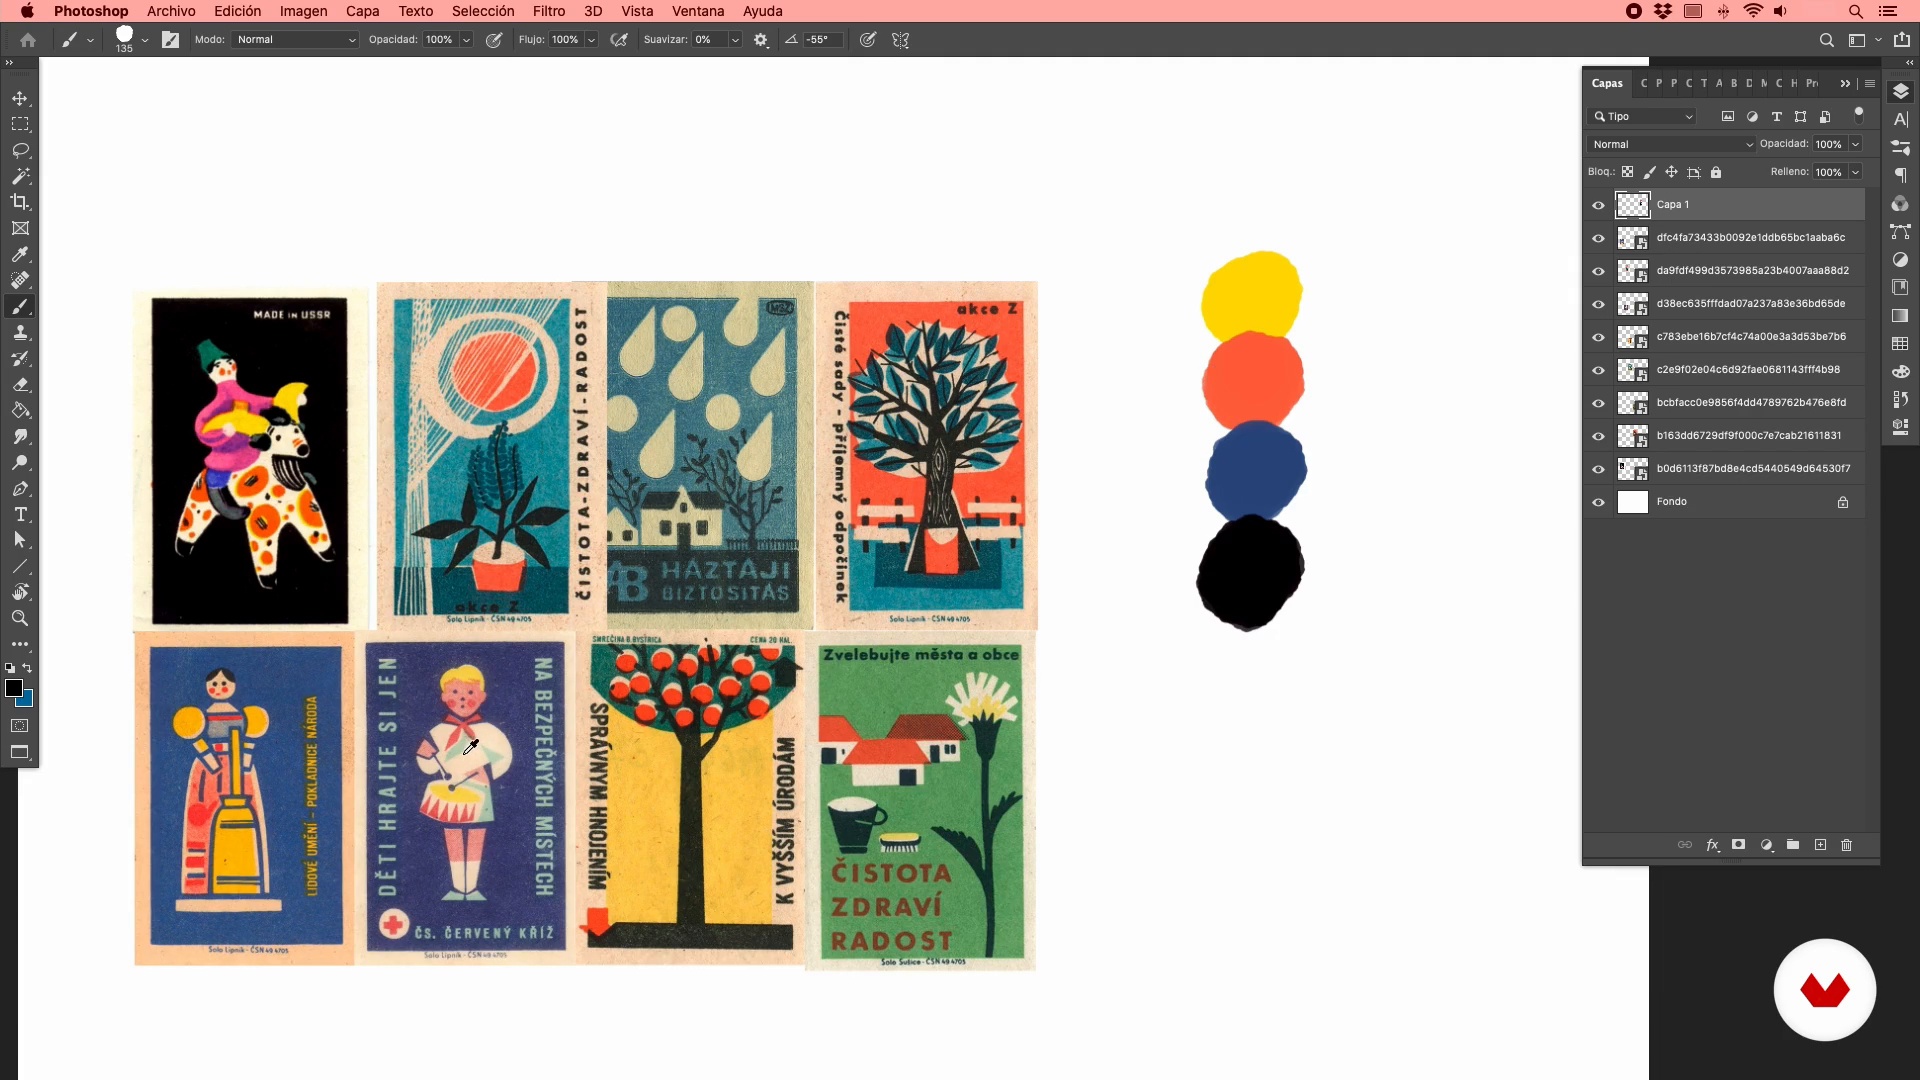Delete layer using trash icon
This screenshot has height=1080, width=1920.
(1846, 845)
